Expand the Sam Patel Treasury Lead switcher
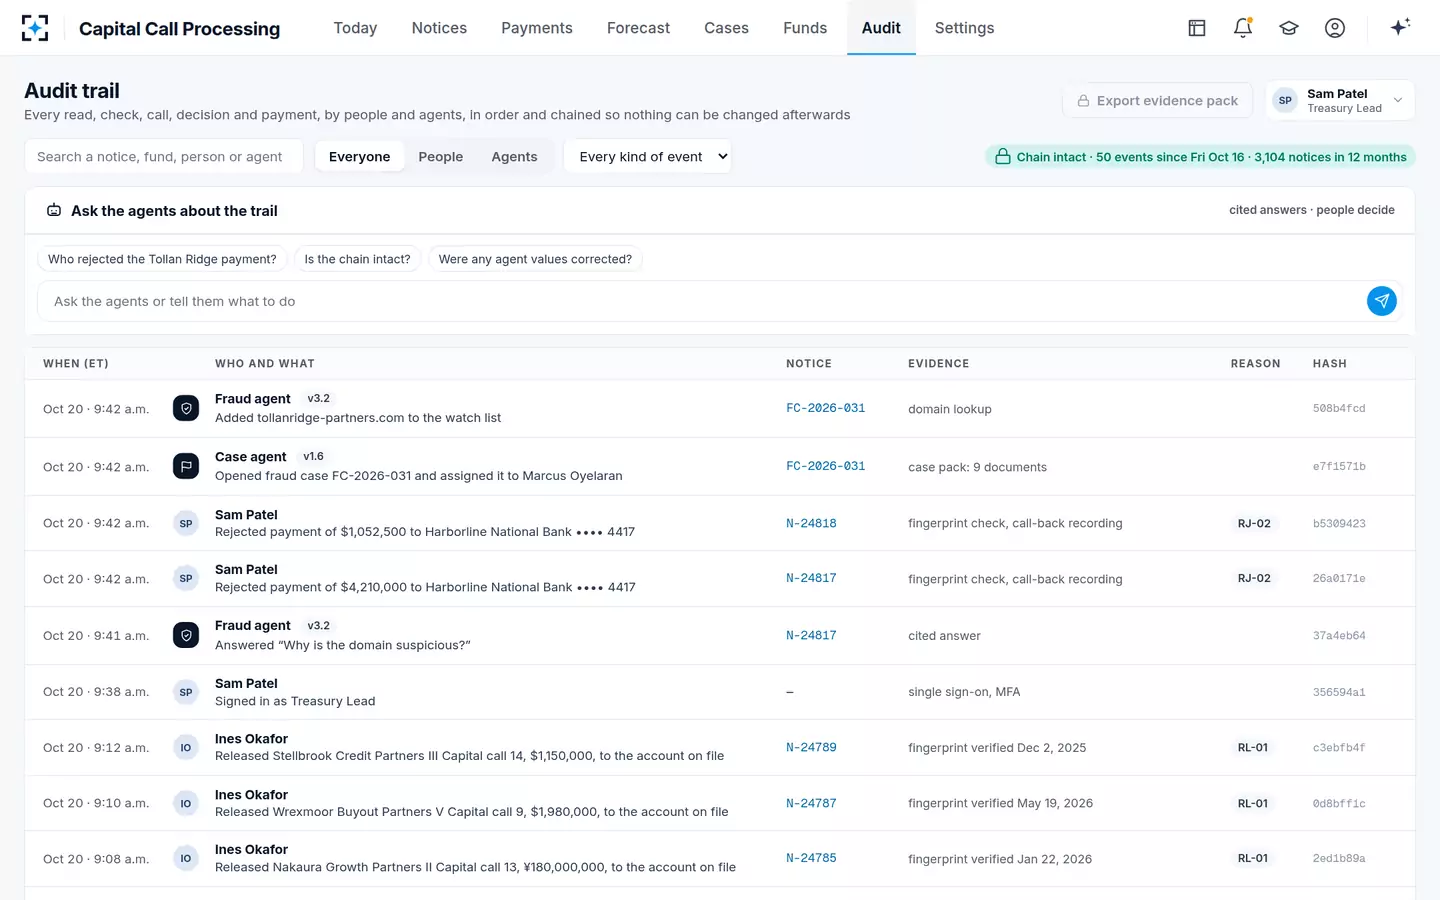 pos(1340,100)
